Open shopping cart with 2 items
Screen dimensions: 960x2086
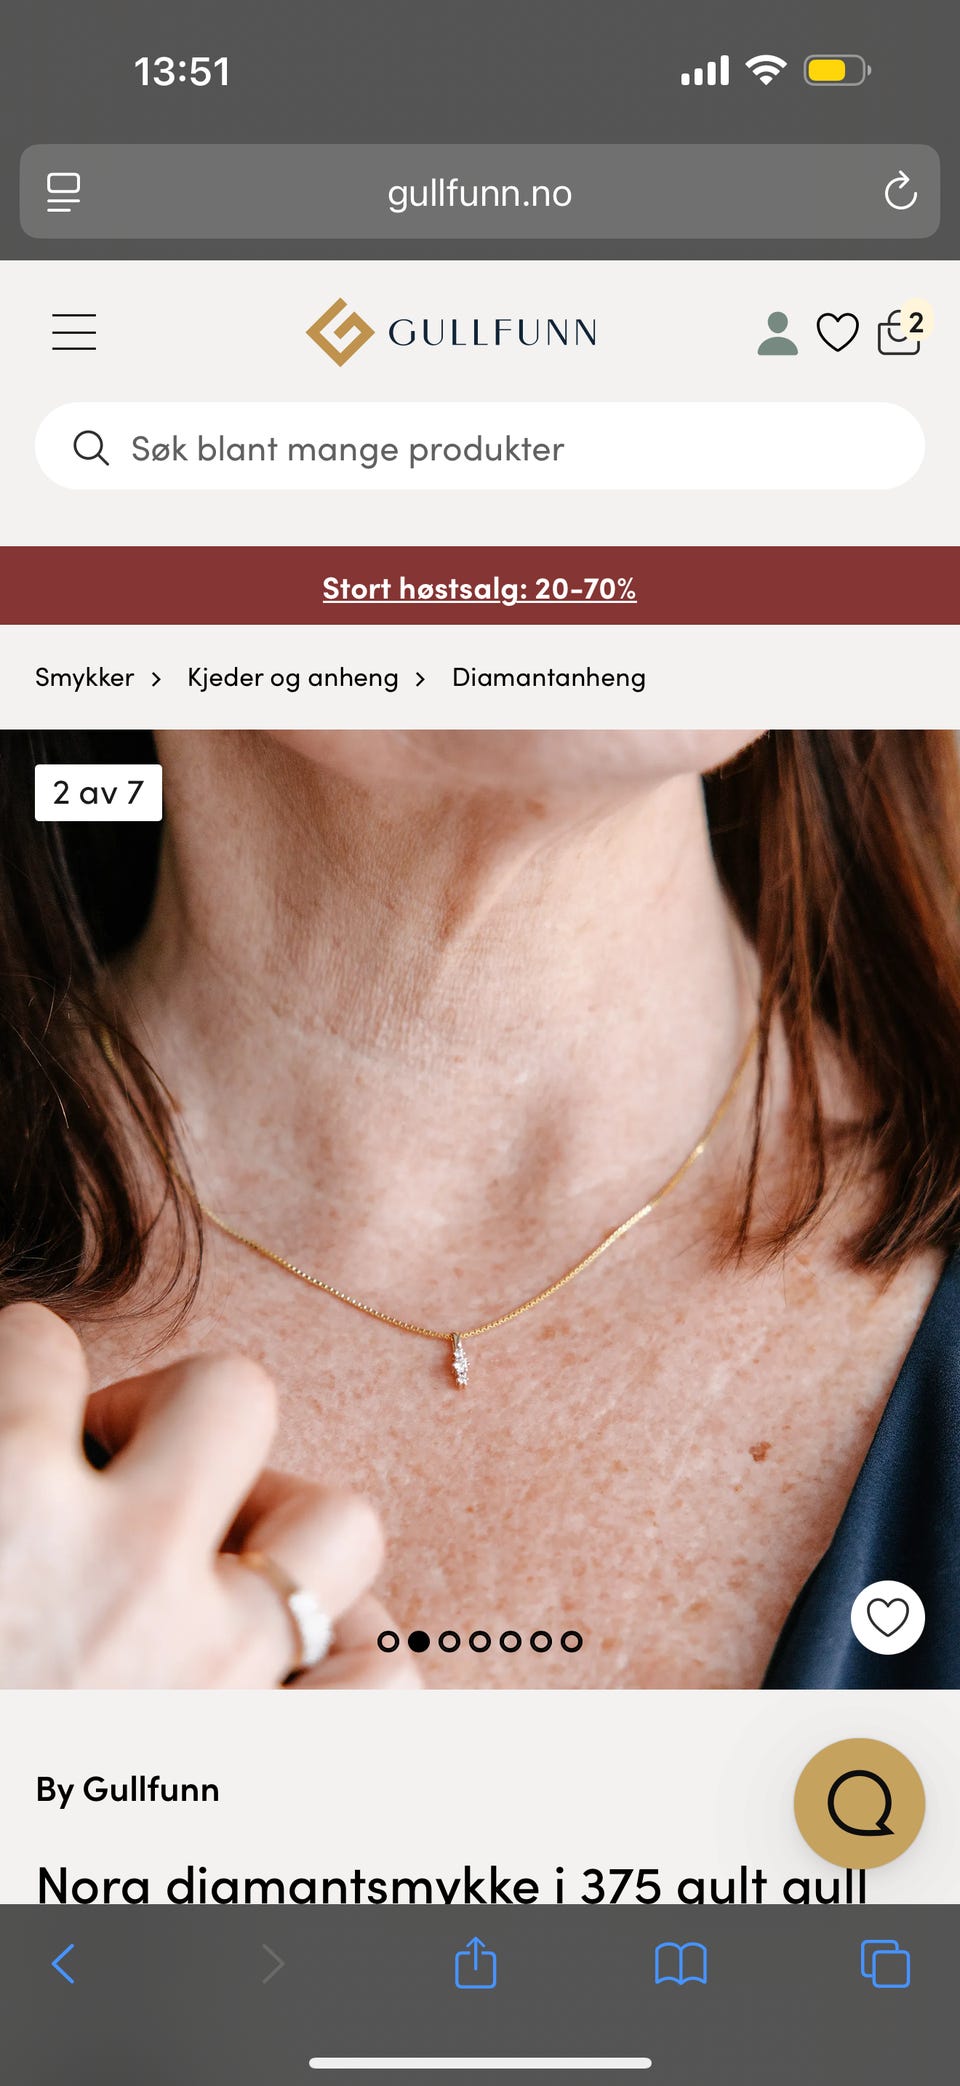pyautogui.click(x=902, y=330)
